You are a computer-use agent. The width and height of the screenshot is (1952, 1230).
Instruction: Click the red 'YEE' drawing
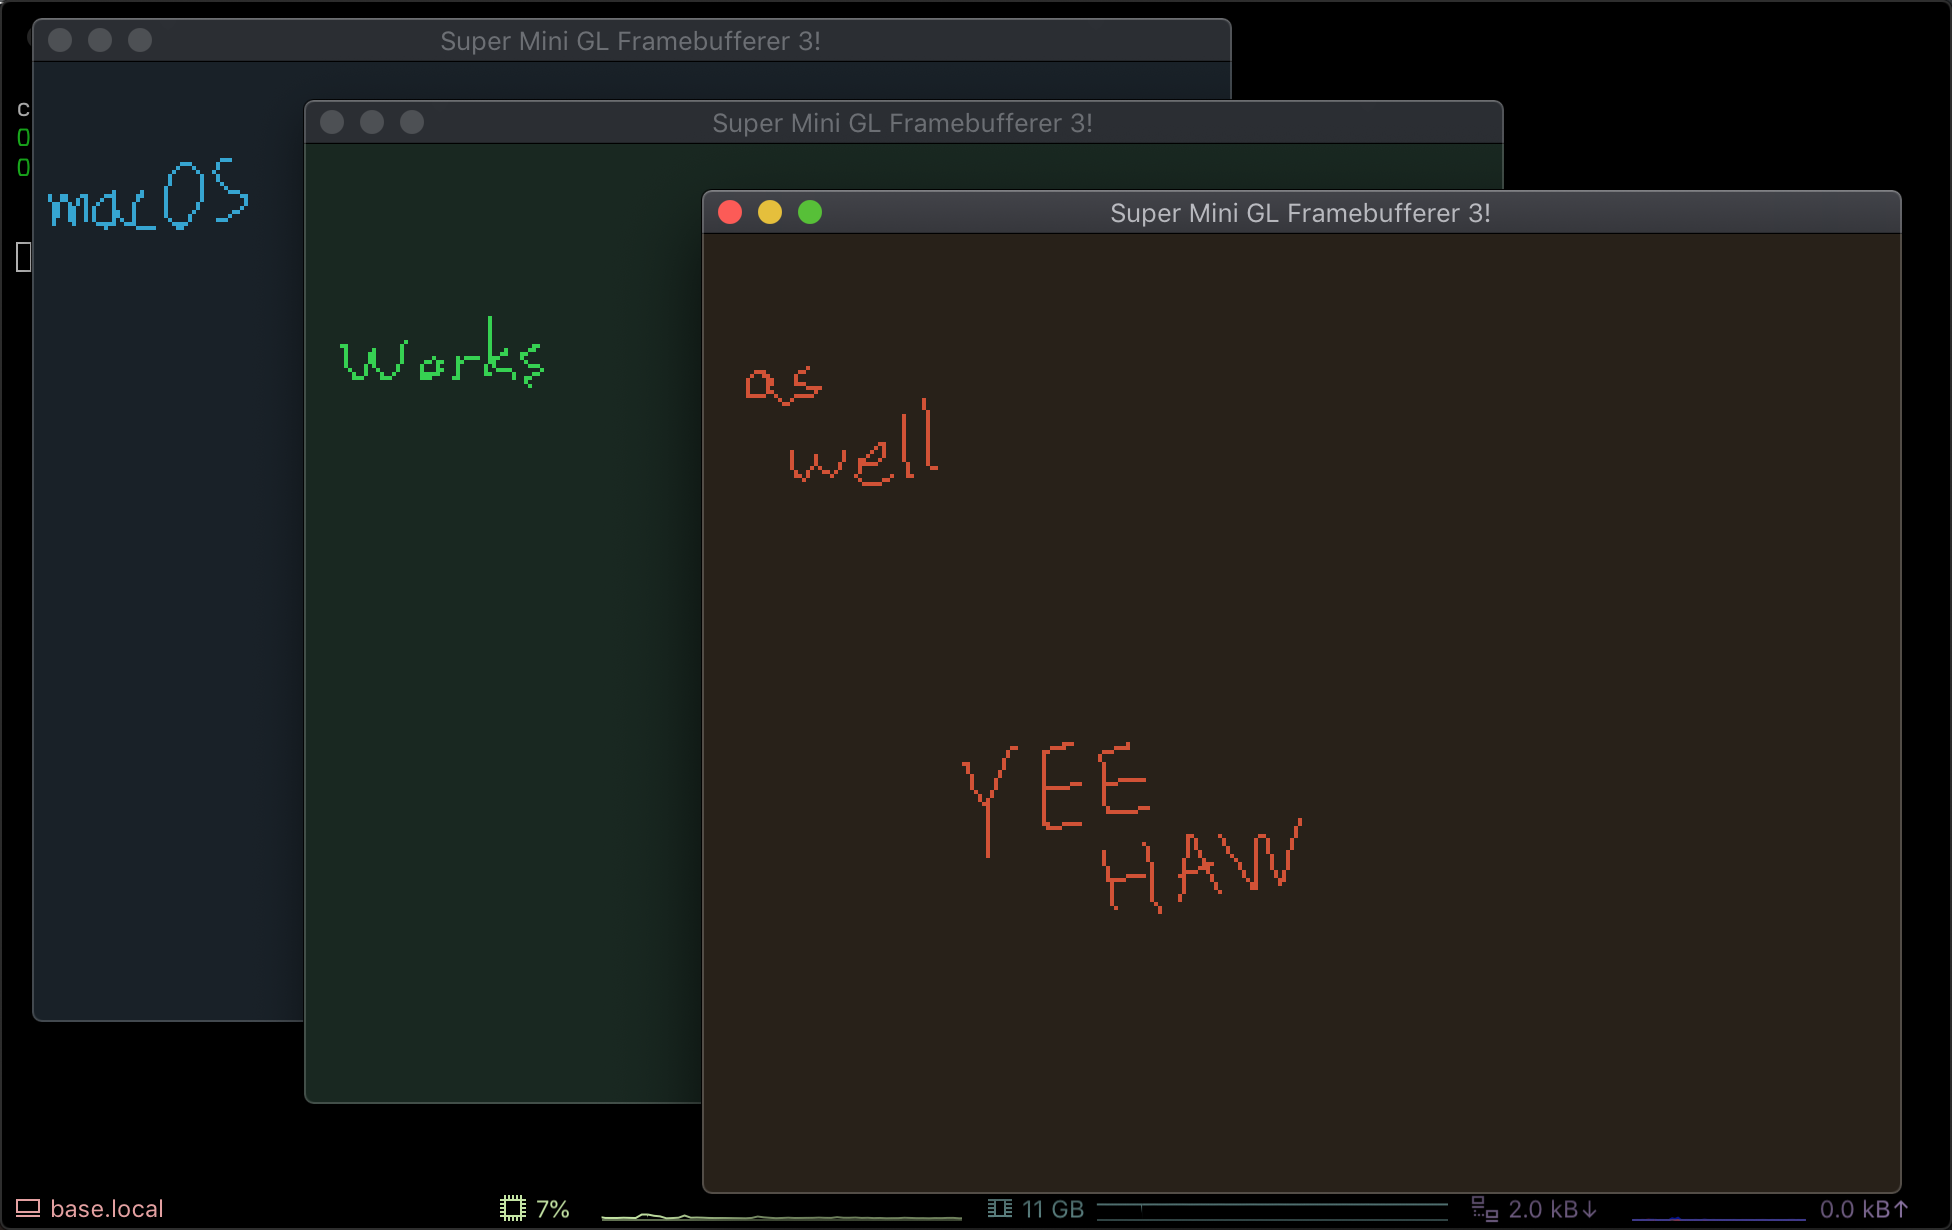pyautogui.click(x=1056, y=799)
